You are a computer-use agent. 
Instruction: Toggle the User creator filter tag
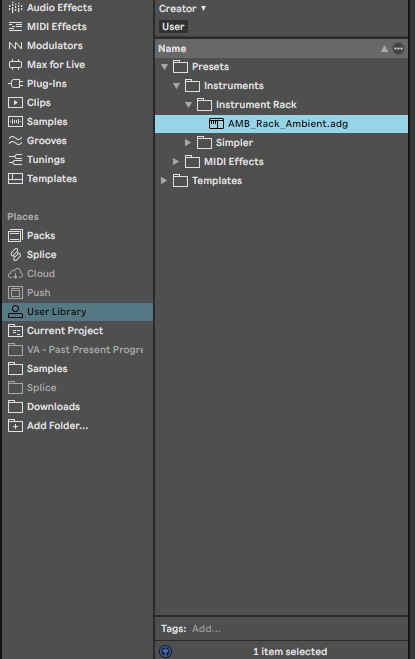coord(173,26)
